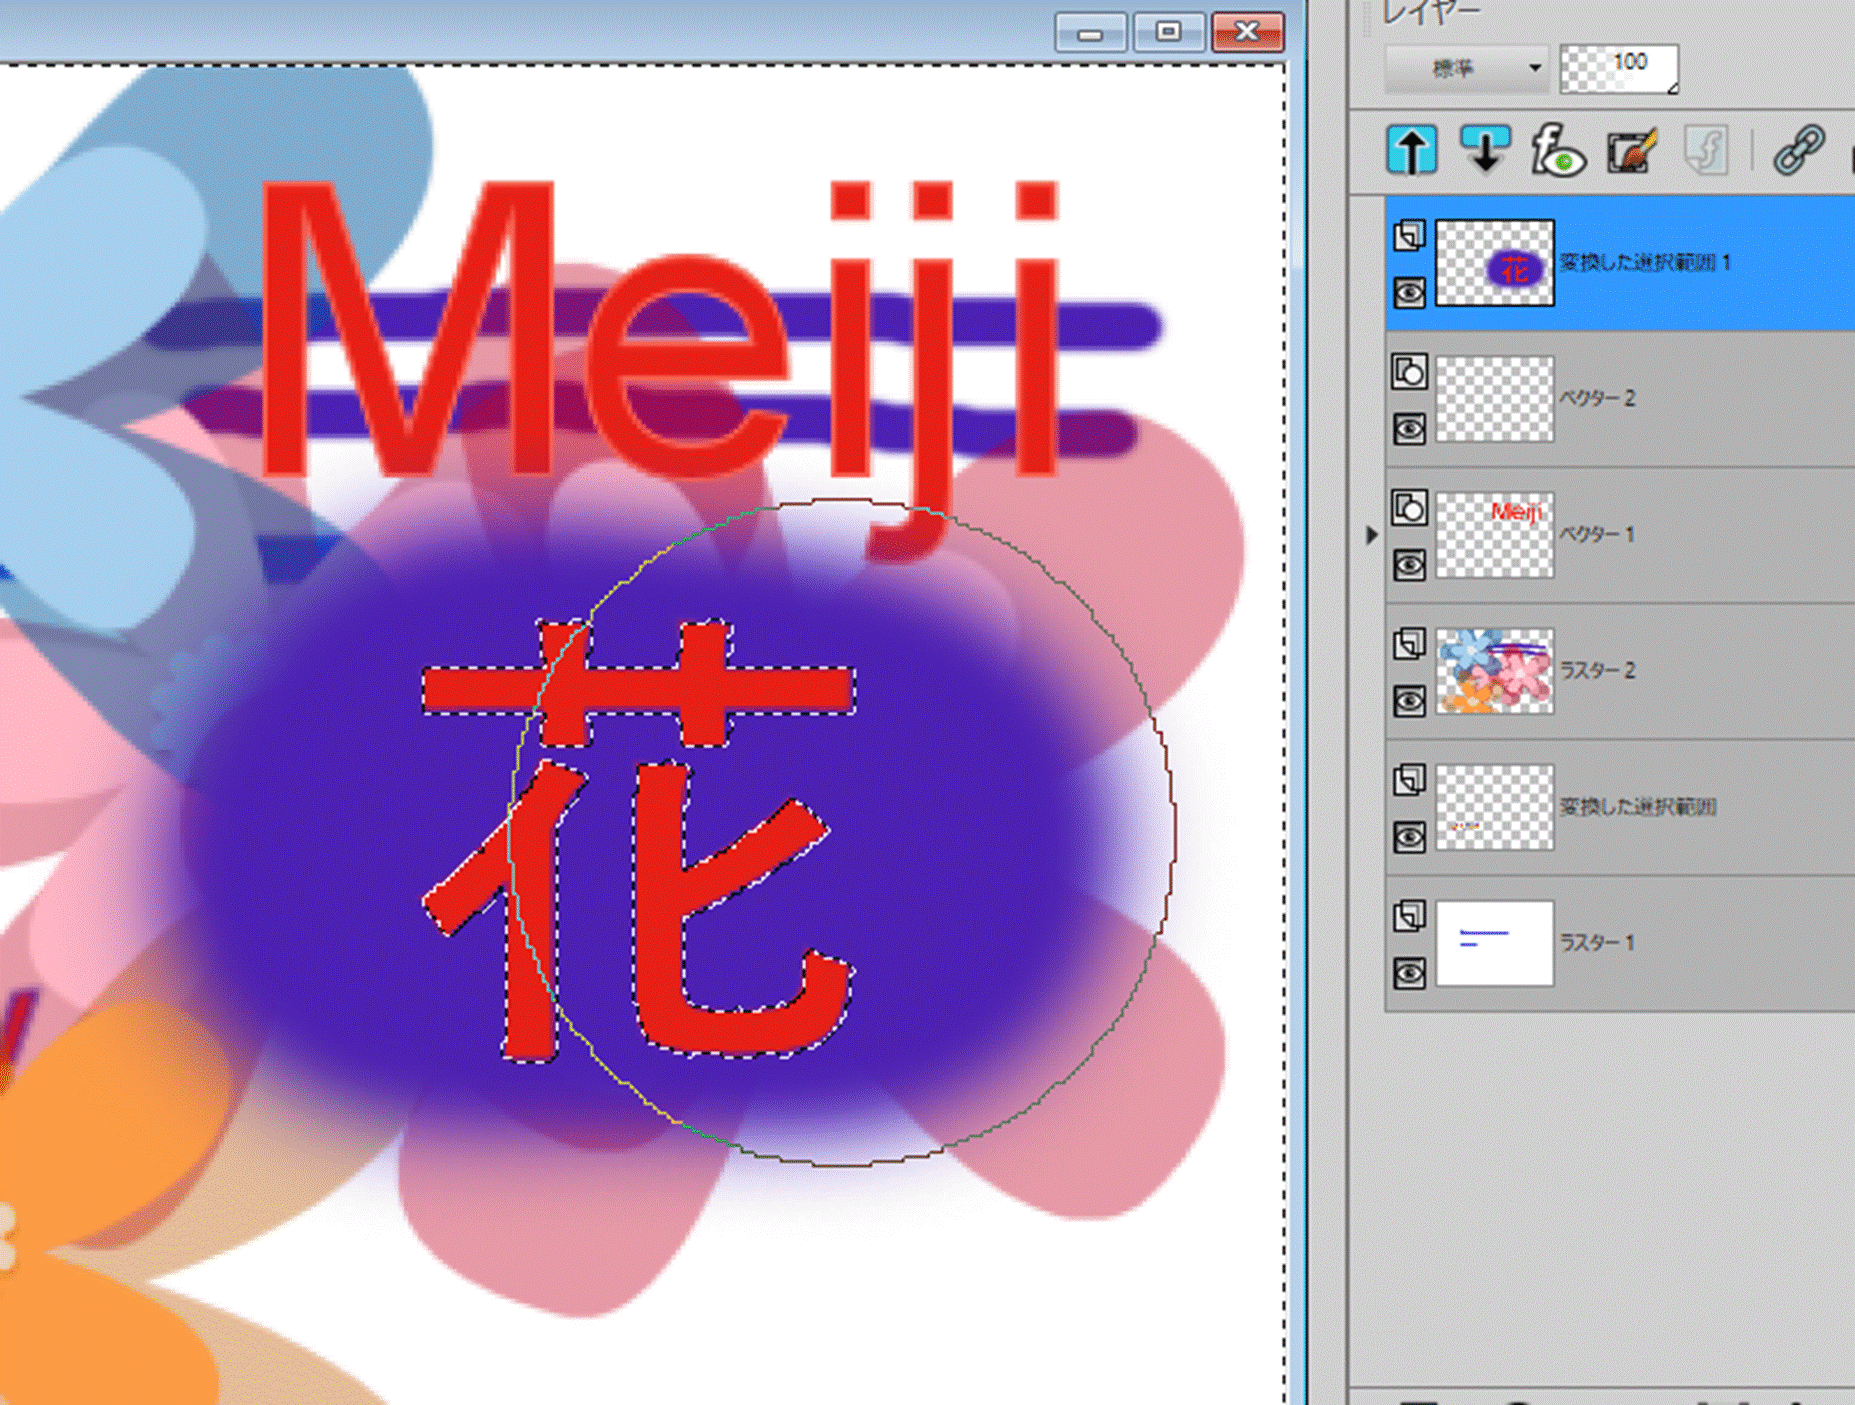The width and height of the screenshot is (1855, 1405).
Task: Click the greyed-out script layer icon
Action: [x=1706, y=151]
